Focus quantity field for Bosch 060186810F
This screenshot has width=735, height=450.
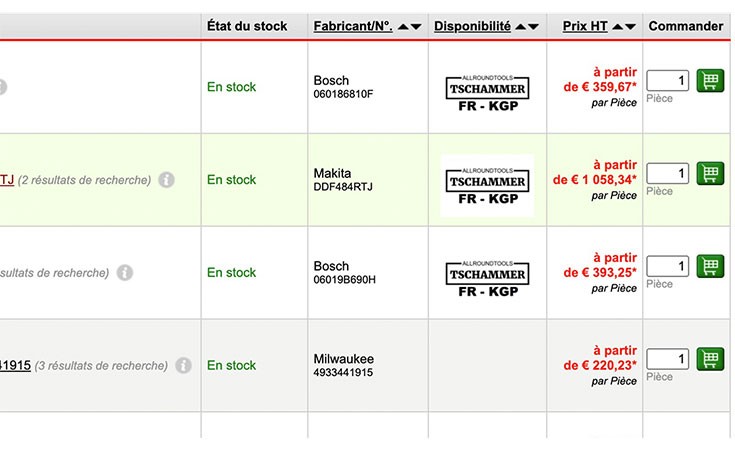click(x=668, y=81)
